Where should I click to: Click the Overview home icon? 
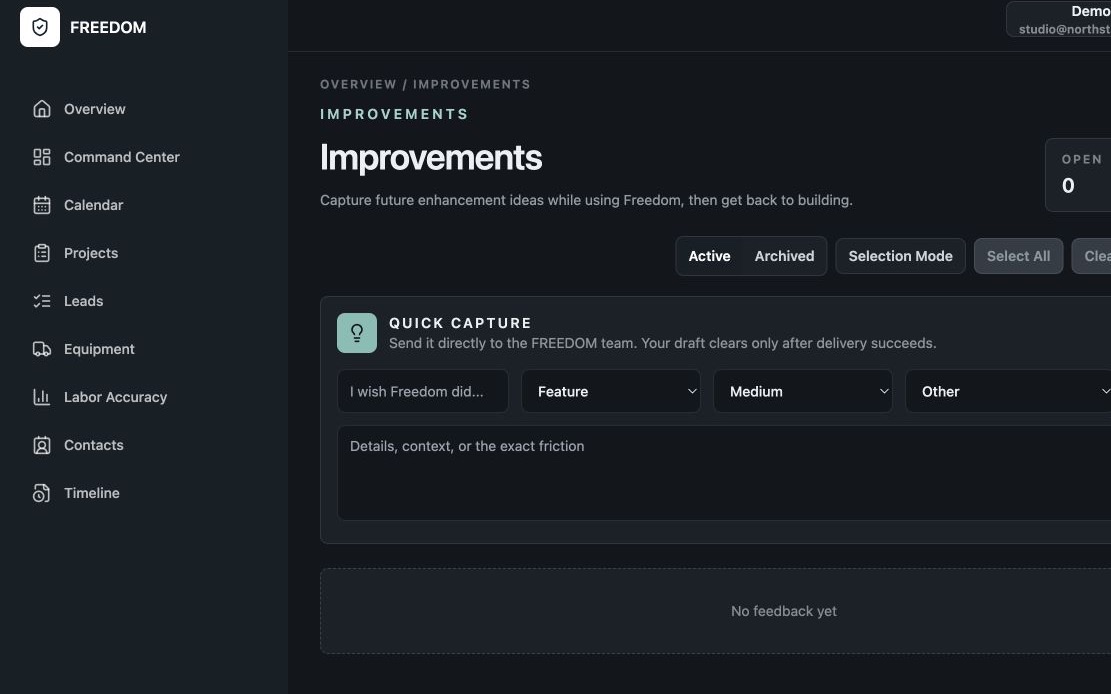pyautogui.click(x=42, y=108)
